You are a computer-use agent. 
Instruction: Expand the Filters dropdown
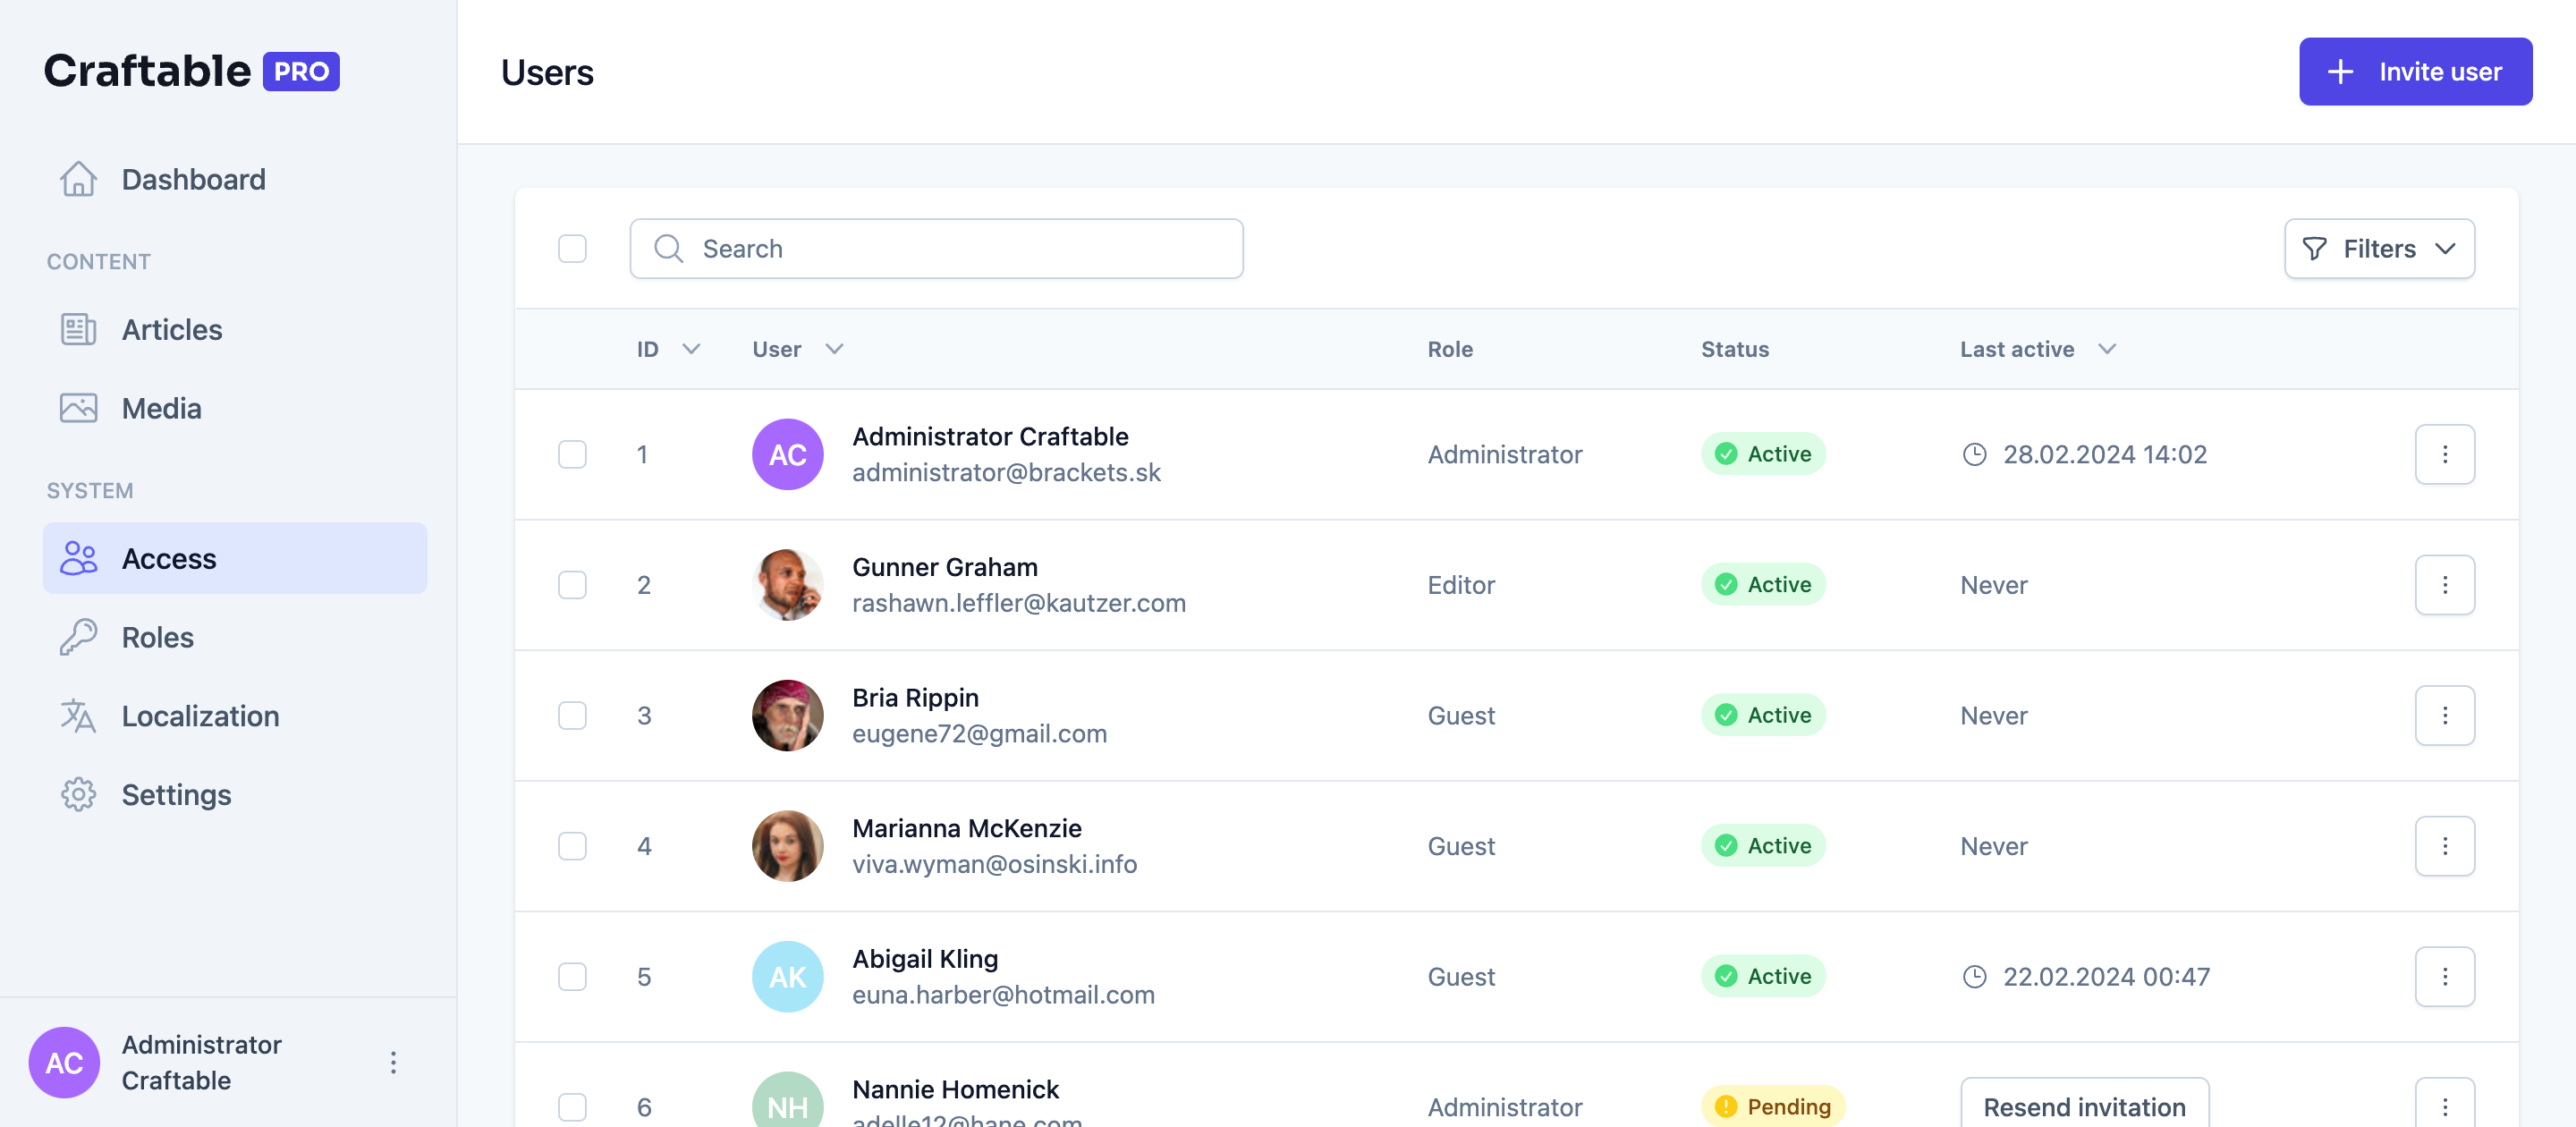pos(2379,249)
